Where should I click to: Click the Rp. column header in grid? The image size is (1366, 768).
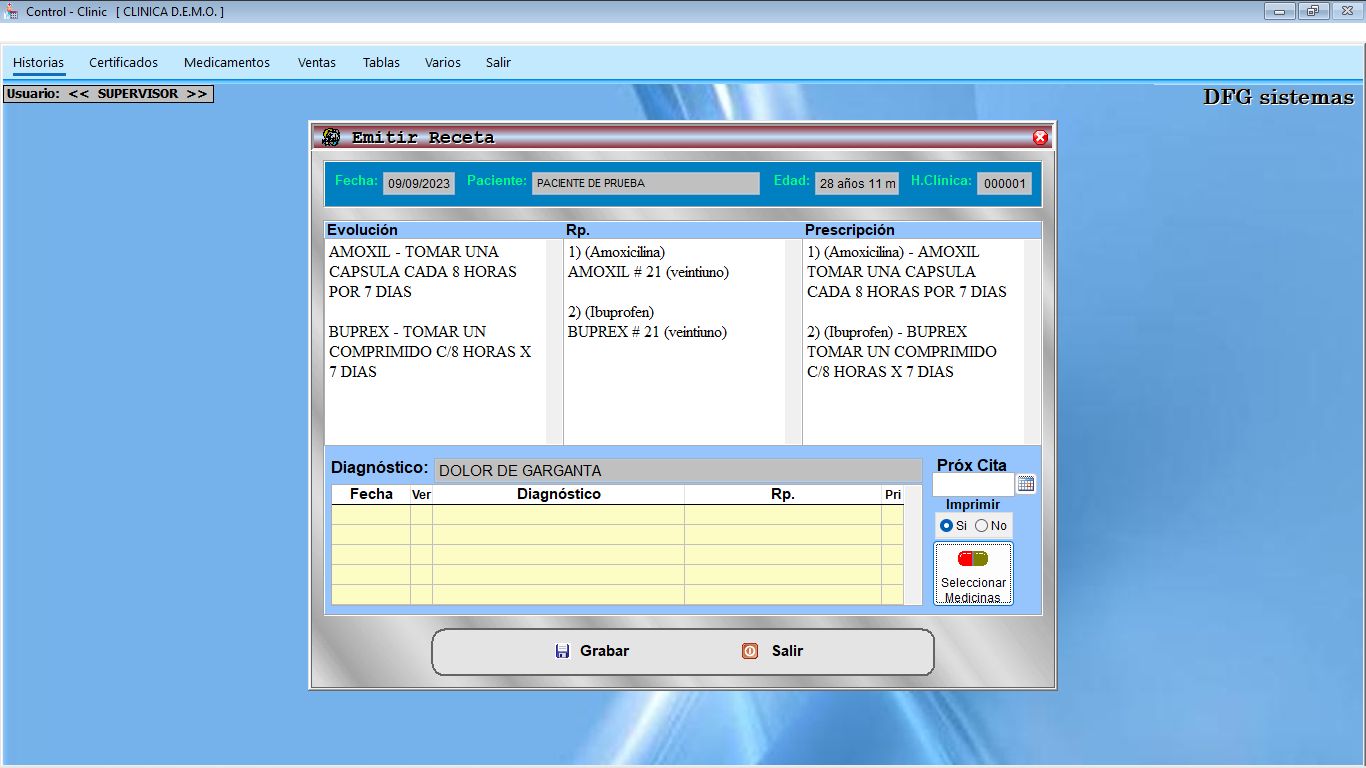click(782, 495)
